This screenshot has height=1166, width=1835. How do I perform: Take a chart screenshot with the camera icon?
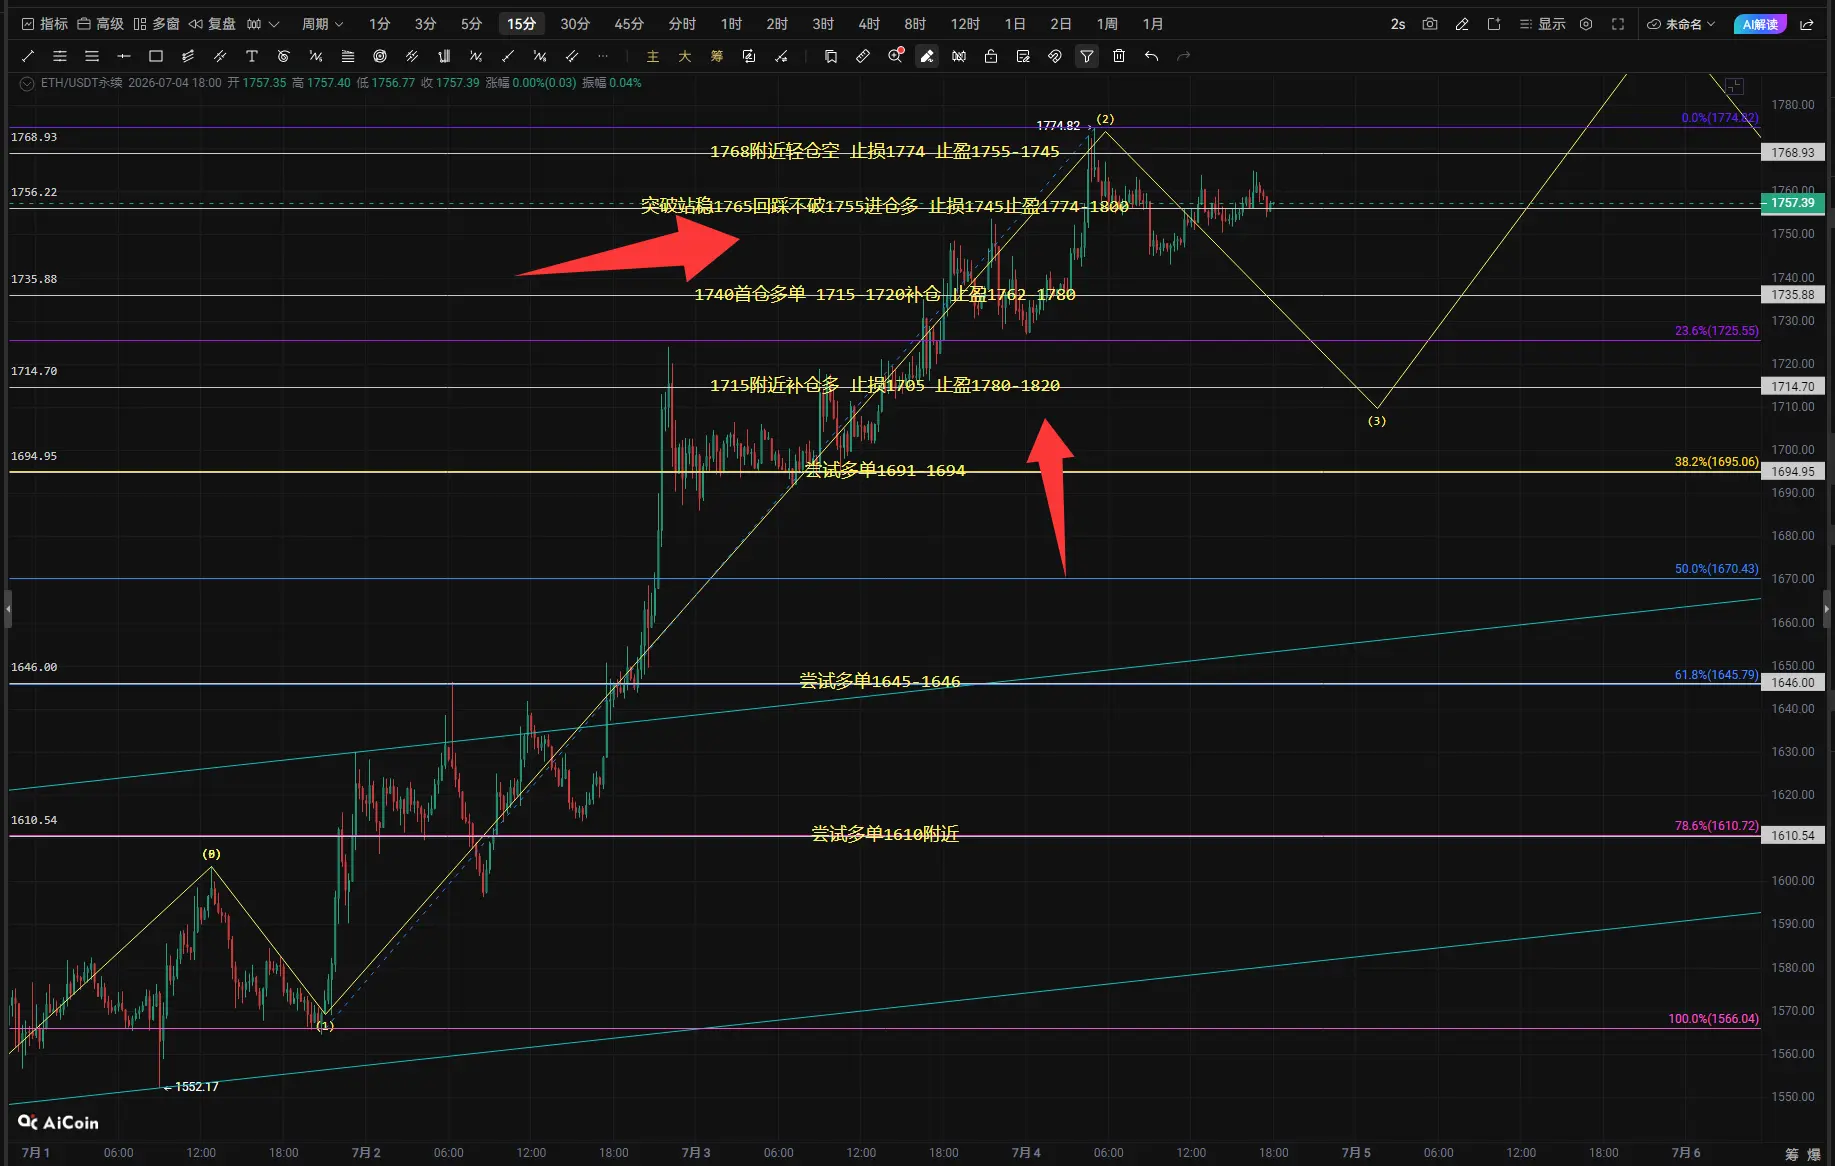tap(1430, 24)
